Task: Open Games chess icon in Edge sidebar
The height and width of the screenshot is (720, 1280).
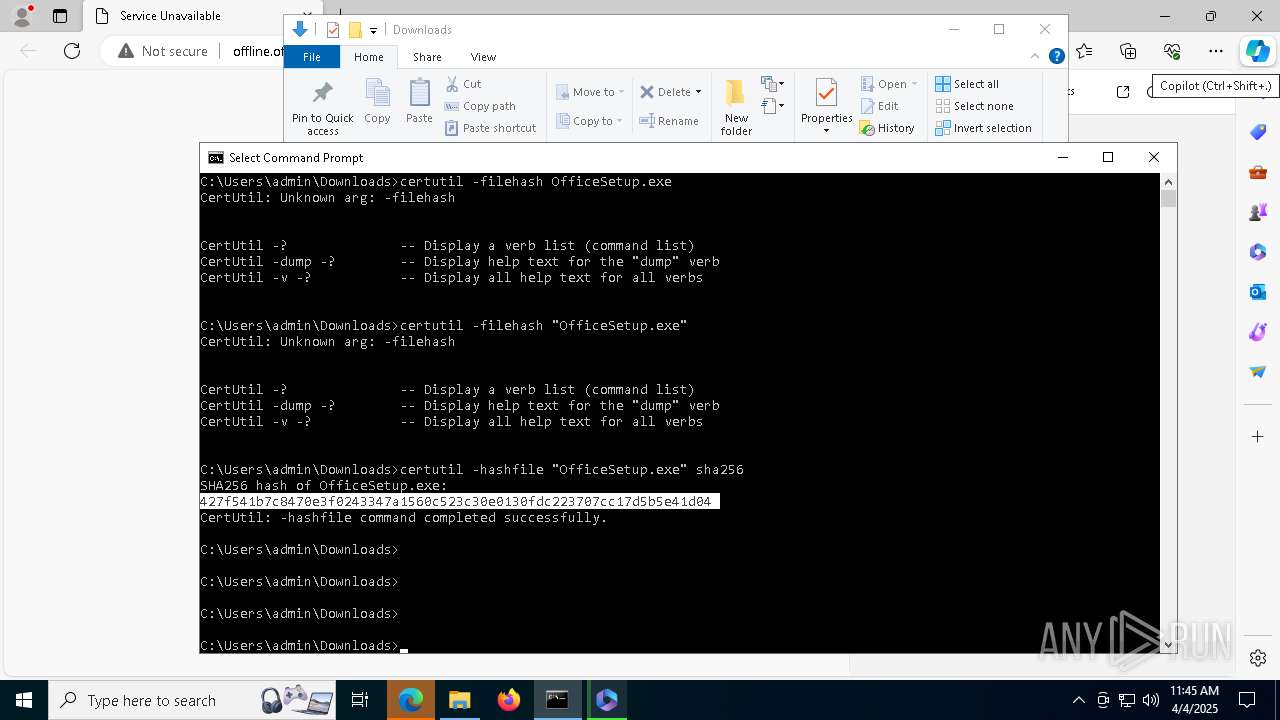Action: point(1258,212)
